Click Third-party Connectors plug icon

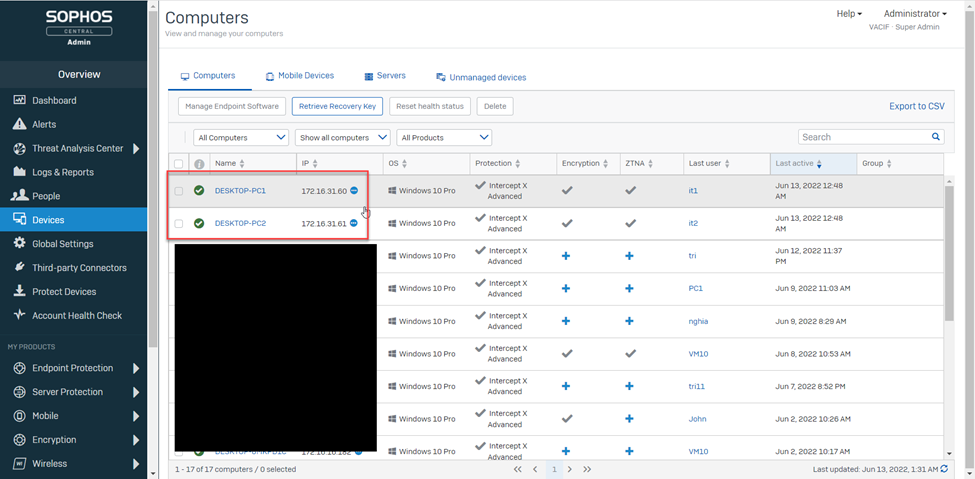click(x=19, y=267)
